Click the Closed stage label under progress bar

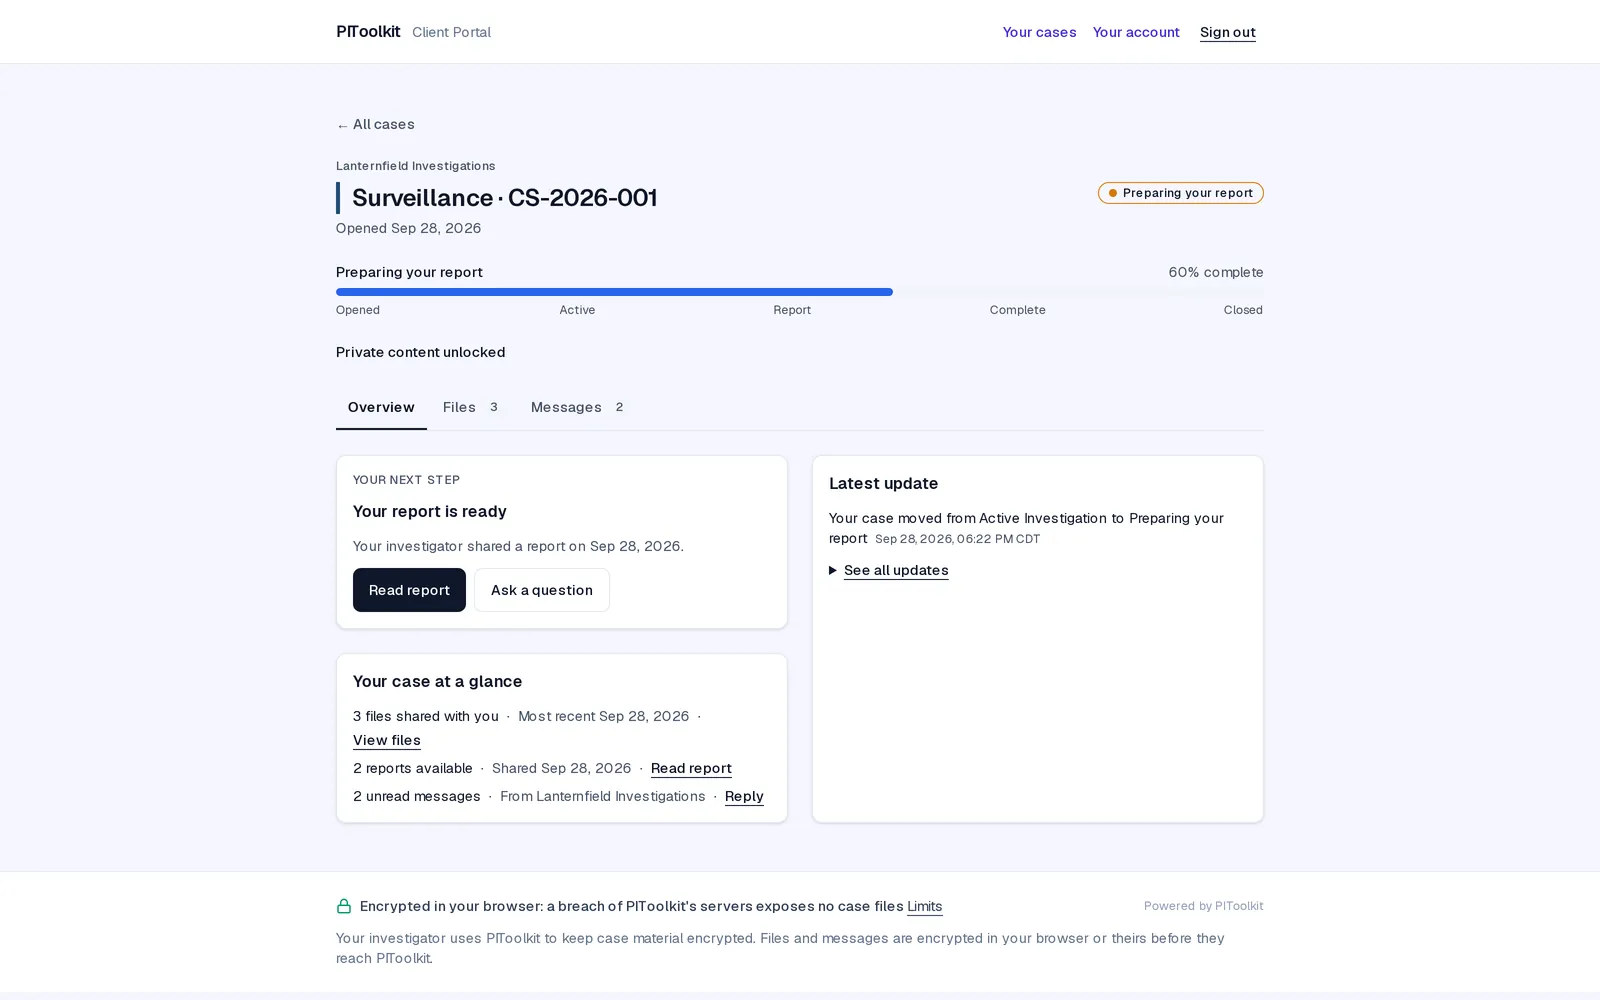tap(1243, 310)
